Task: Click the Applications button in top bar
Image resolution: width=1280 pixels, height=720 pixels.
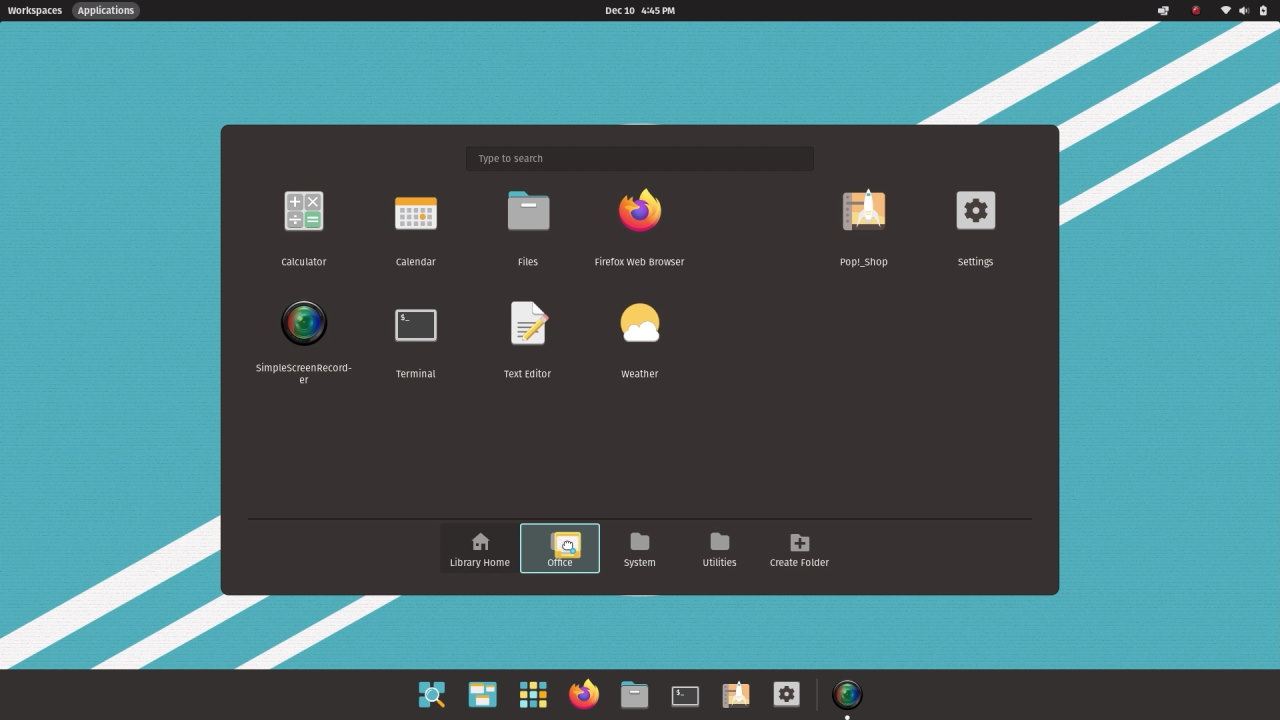Action: point(106,10)
